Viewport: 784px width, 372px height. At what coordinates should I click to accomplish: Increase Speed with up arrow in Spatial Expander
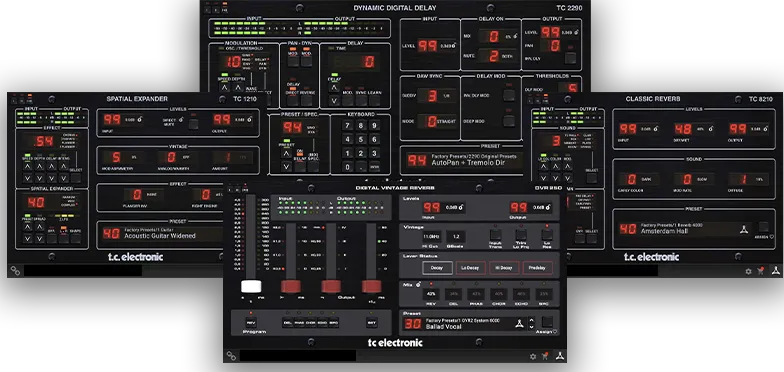[28, 166]
